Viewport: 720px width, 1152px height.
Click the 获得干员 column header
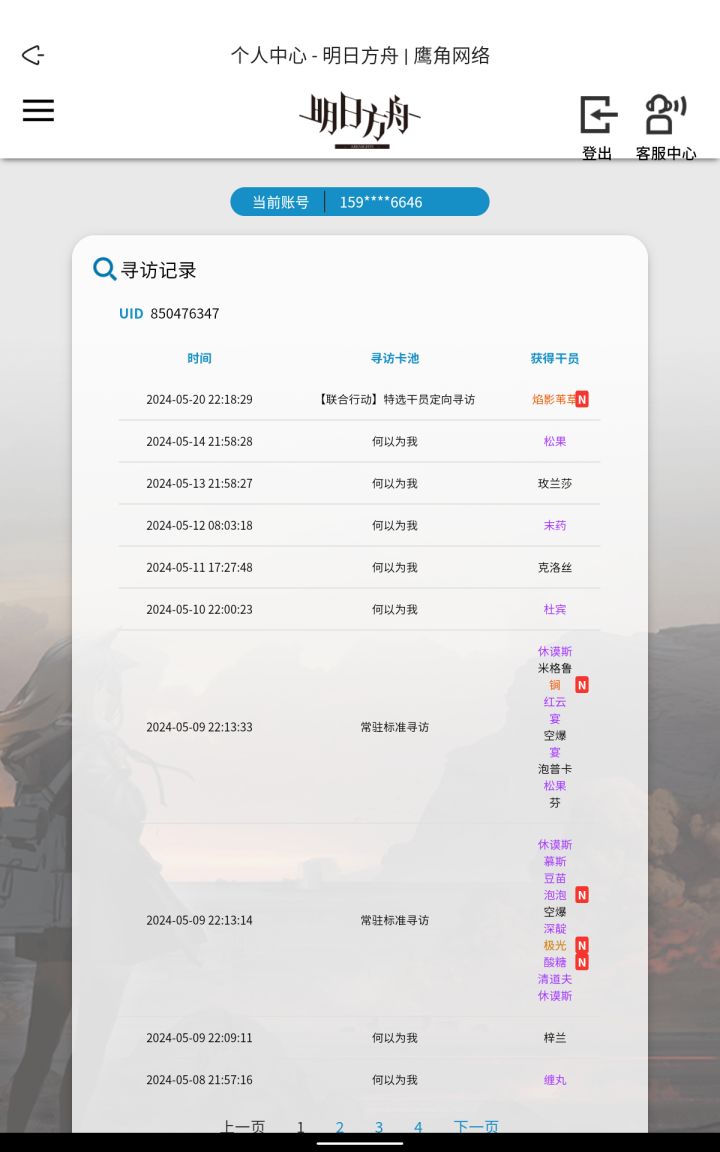[555, 359]
